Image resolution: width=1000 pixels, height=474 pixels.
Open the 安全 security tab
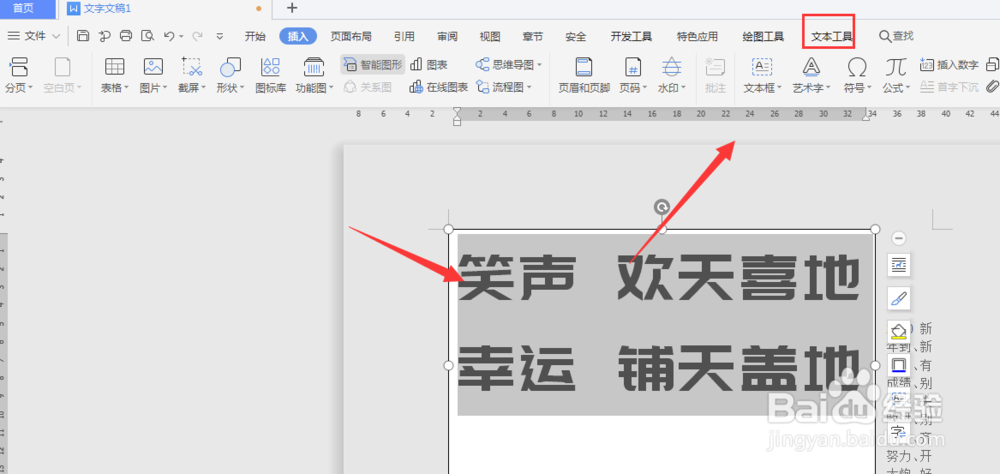pos(576,36)
